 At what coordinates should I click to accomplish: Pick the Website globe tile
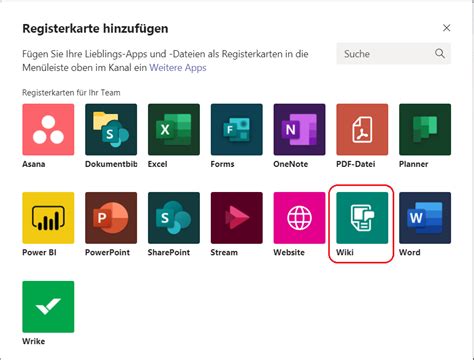click(299, 218)
